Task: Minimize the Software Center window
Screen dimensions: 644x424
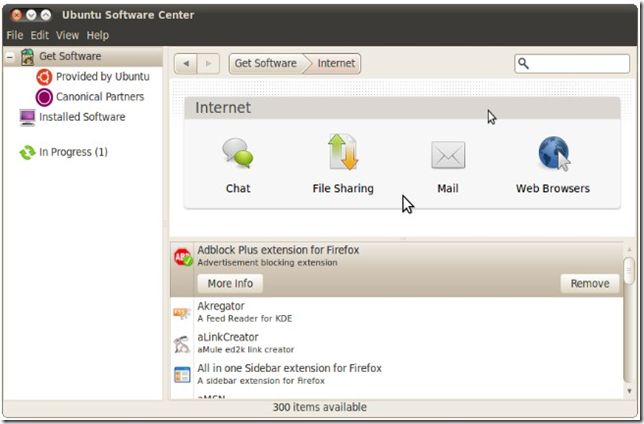Action: 31,15
